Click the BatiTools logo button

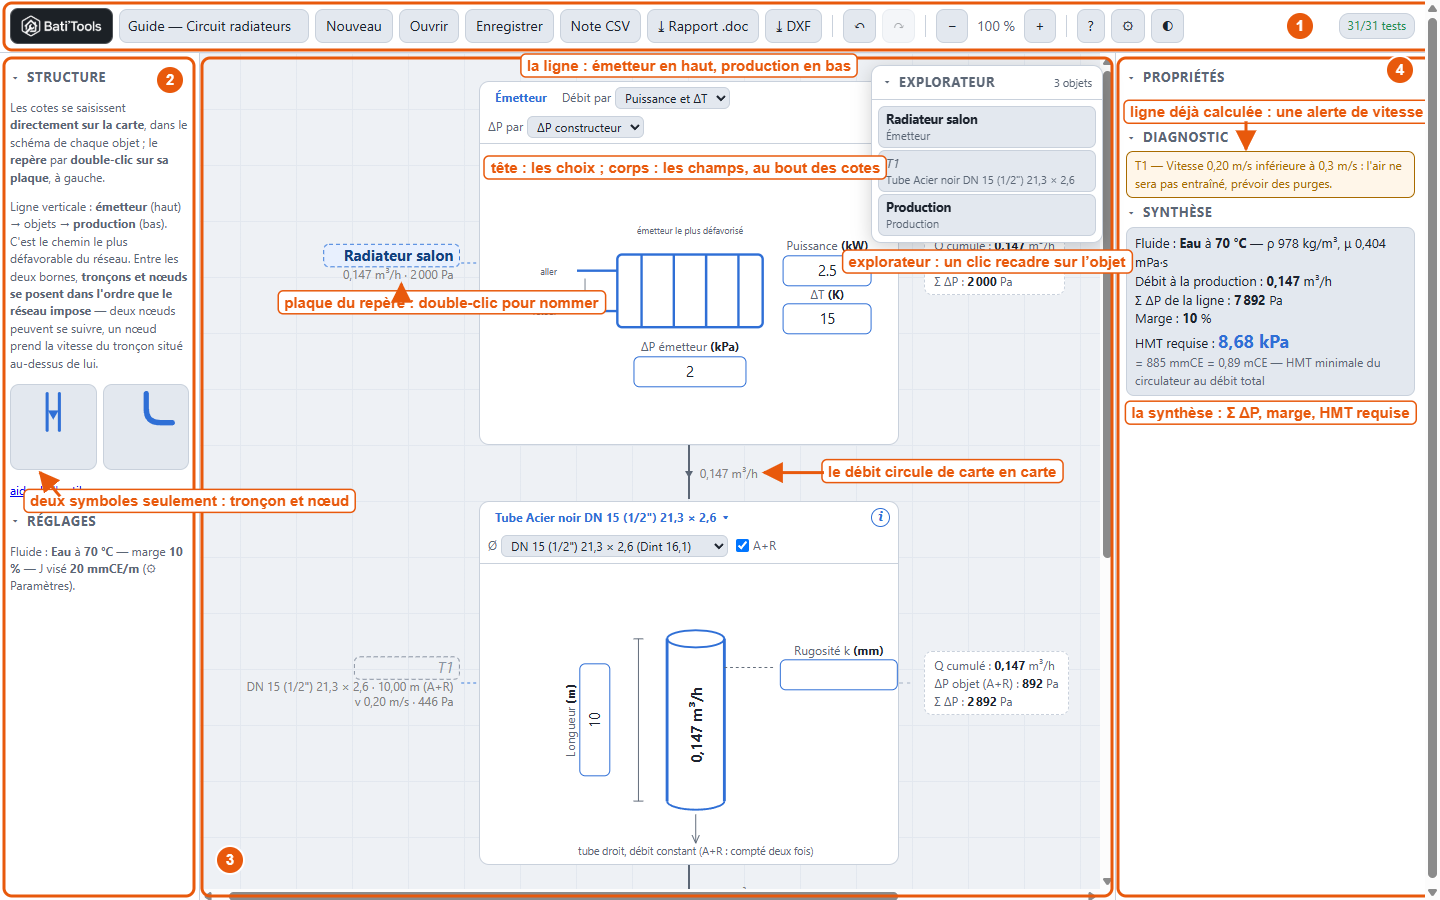pos(62,26)
